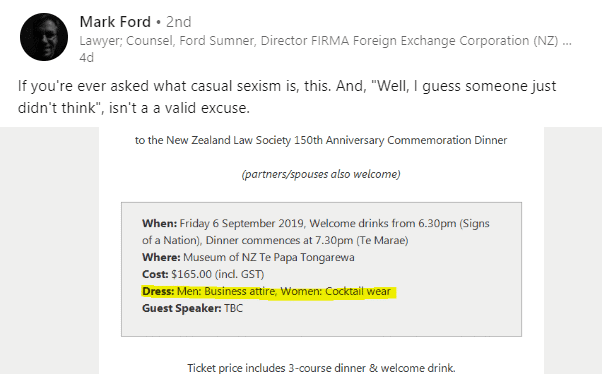The image size is (602, 388).
Task: Click the Mark Ford name link
Action: (115, 22)
